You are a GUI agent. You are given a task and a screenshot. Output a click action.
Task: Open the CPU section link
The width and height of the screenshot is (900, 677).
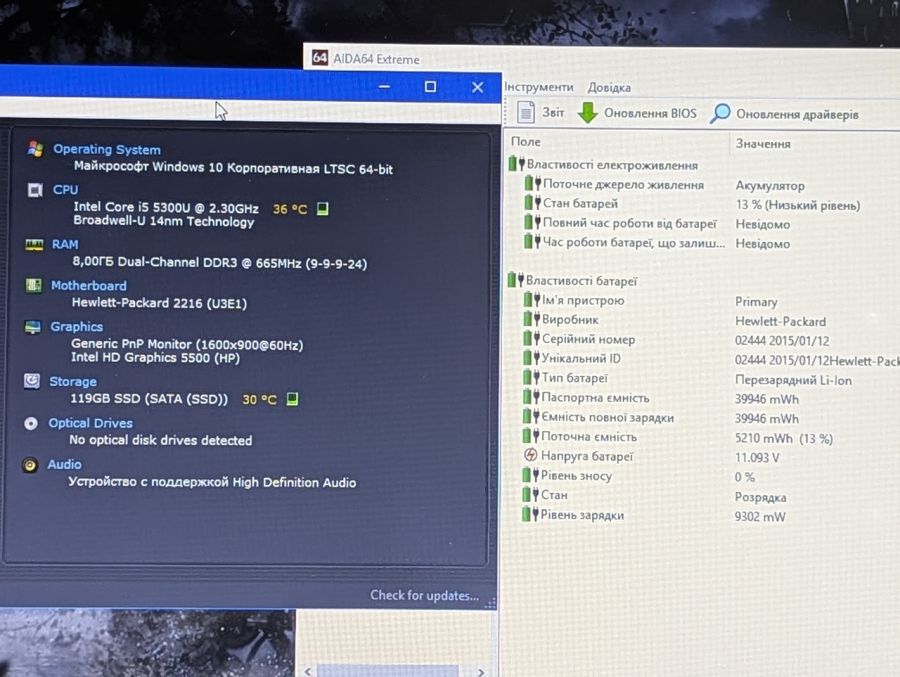65,189
